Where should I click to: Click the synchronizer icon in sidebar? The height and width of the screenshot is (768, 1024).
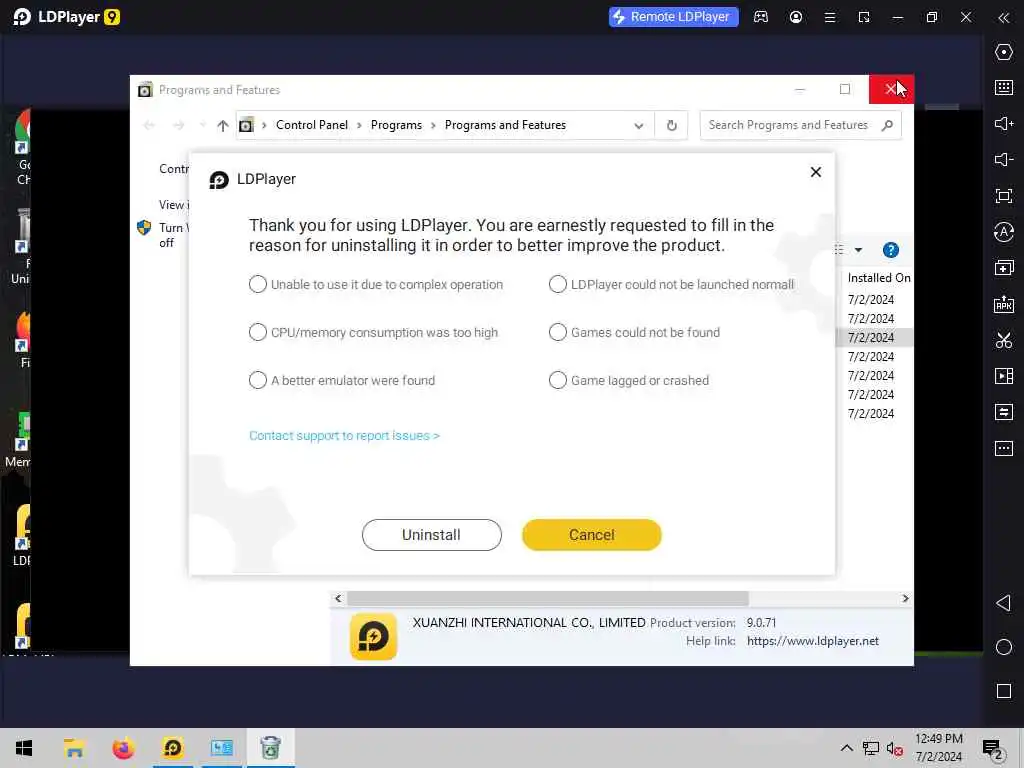click(1004, 412)
